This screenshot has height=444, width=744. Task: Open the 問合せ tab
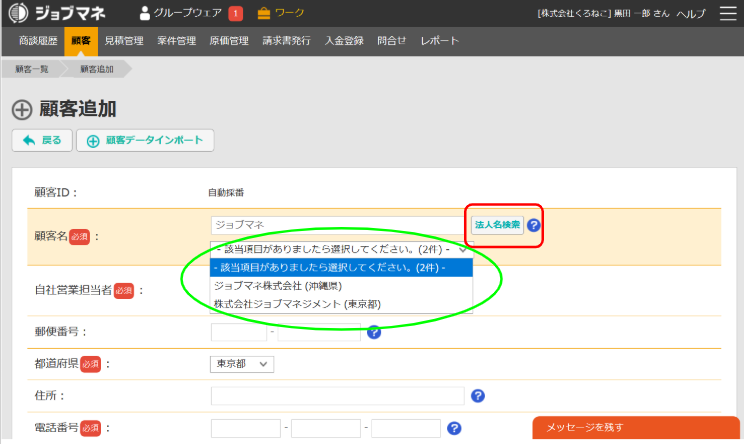tap(392, 41)
